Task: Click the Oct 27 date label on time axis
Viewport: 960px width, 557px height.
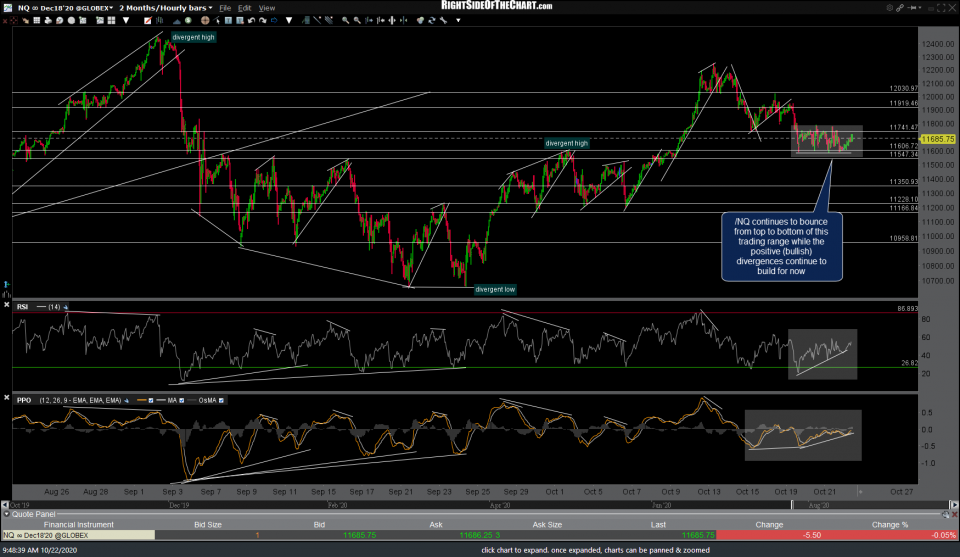Action: 901,492
